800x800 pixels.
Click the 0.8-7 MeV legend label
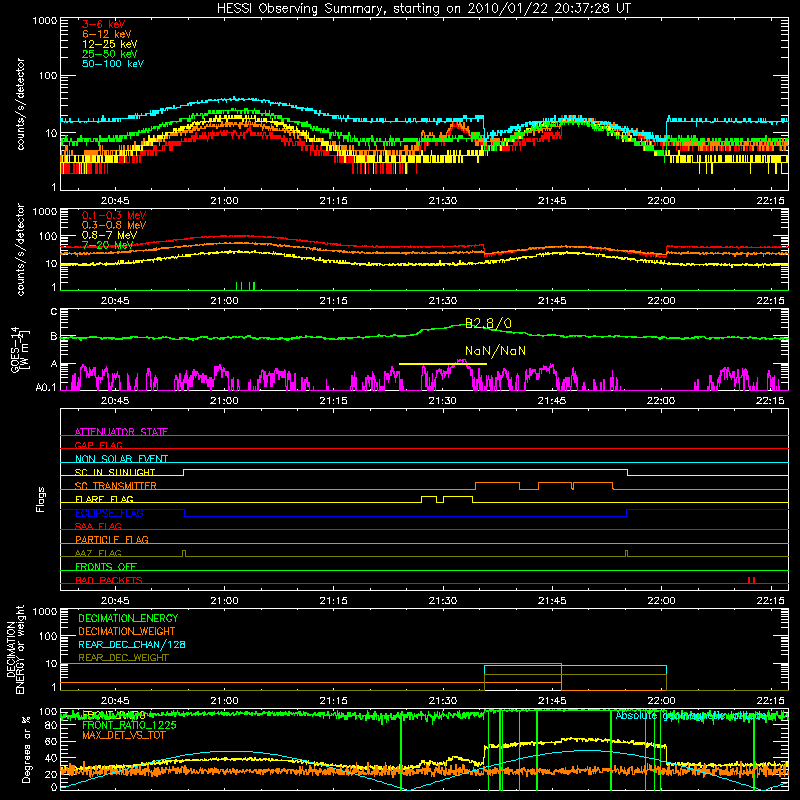109,235
